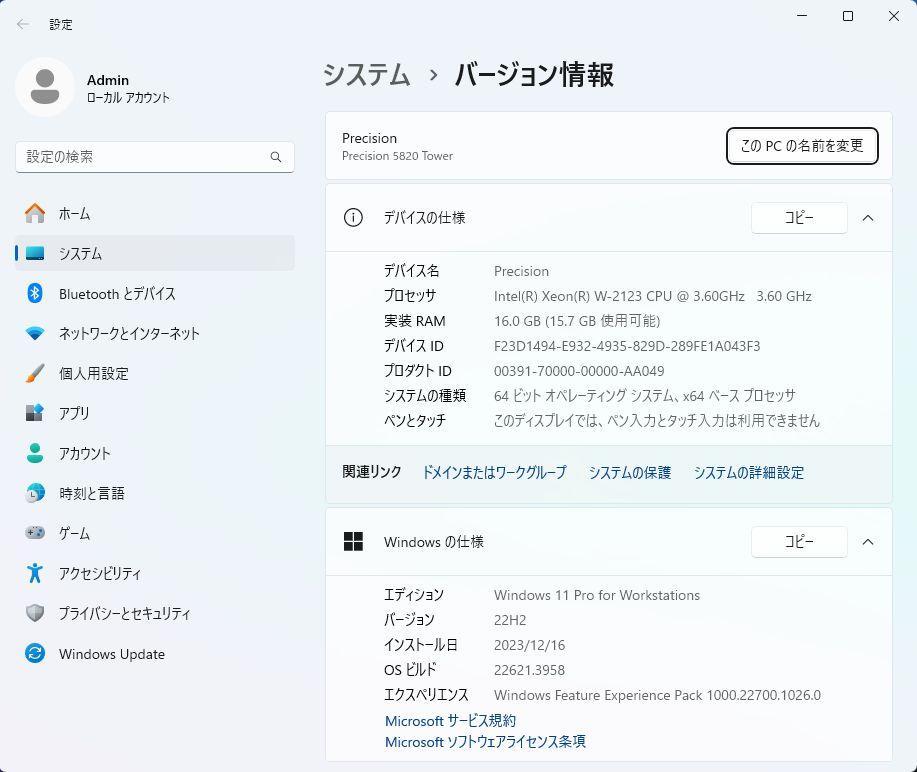Viewport: 917px width, 772px height.
Task: Click the install date 2023/12/16
Action: click(x=529, y=645)
